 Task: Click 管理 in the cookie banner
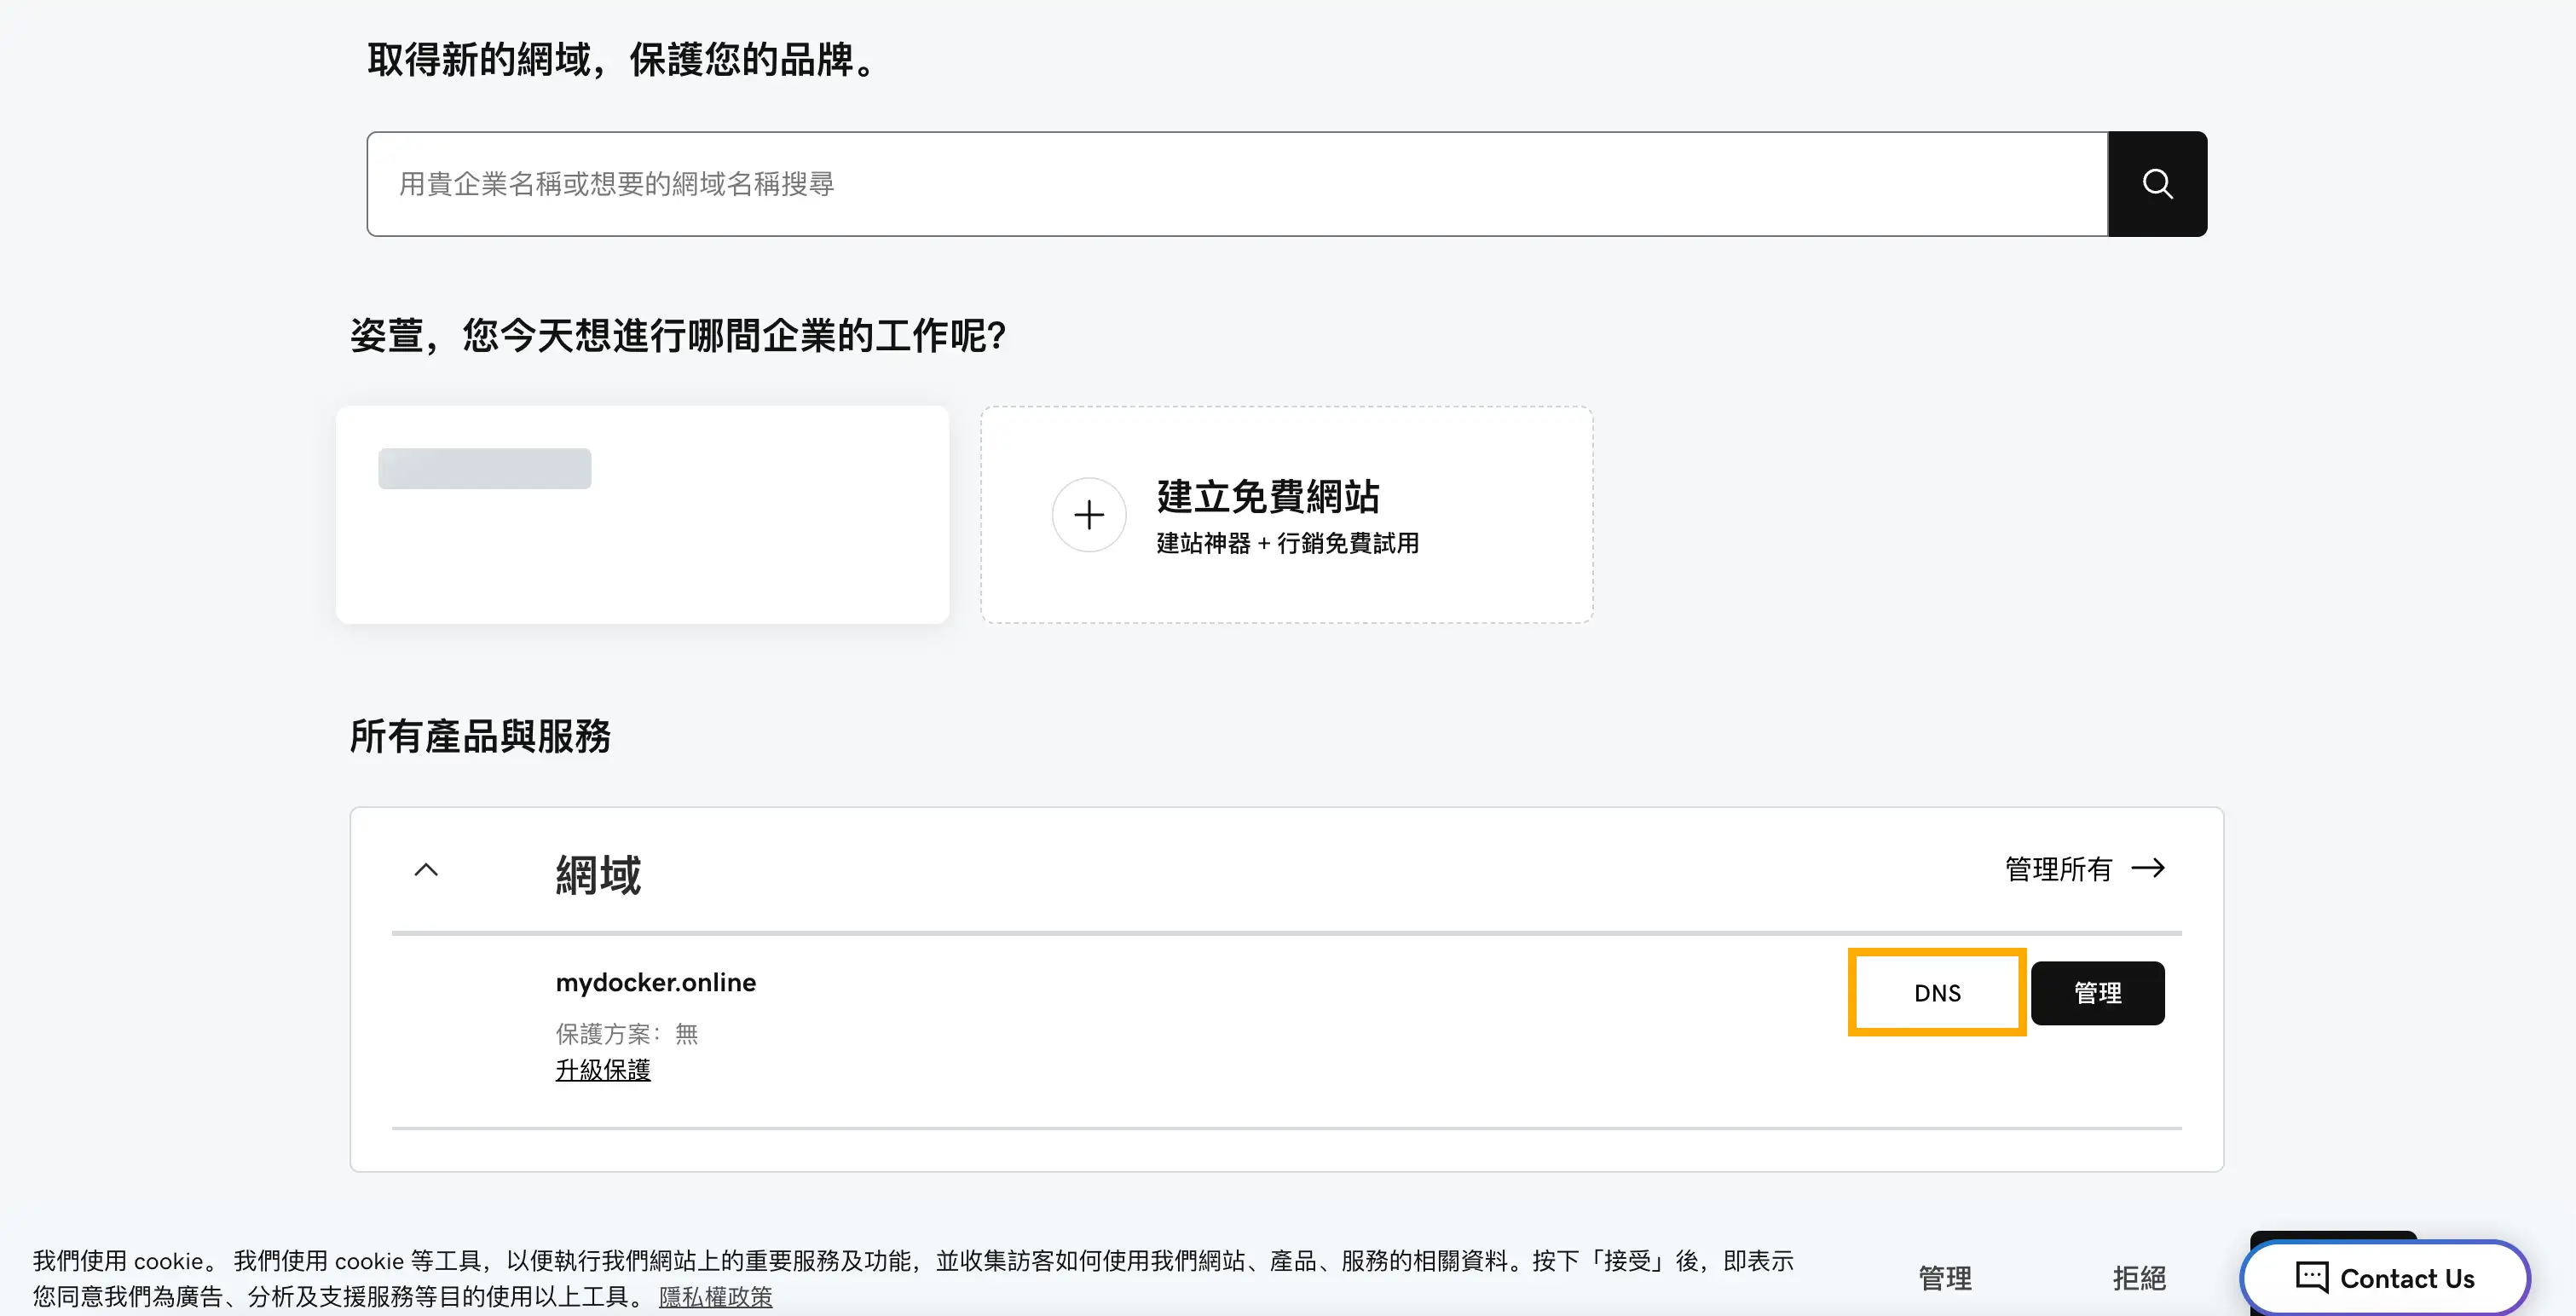[x=1944, y=1277]
